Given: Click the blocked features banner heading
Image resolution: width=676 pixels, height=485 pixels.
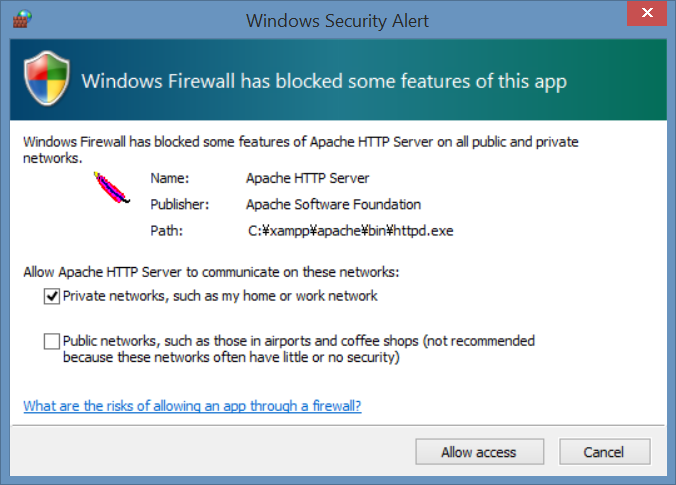Looking at the screenshot, I should 324,81.
